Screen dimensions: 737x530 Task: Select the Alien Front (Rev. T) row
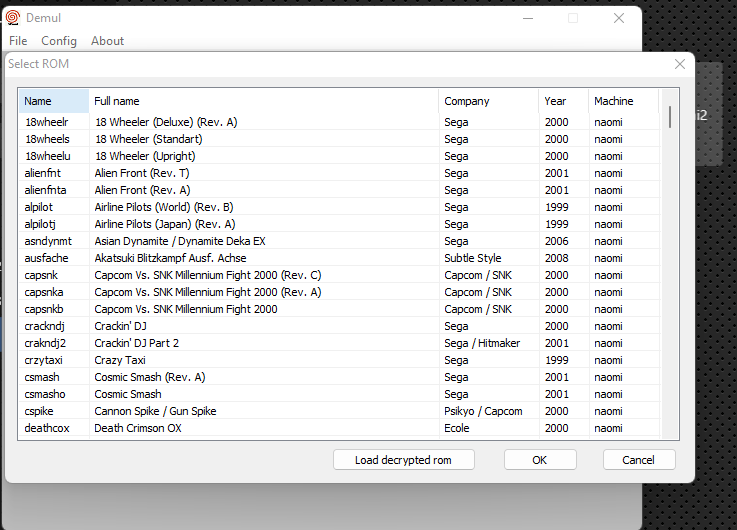(x=339, y=173)
